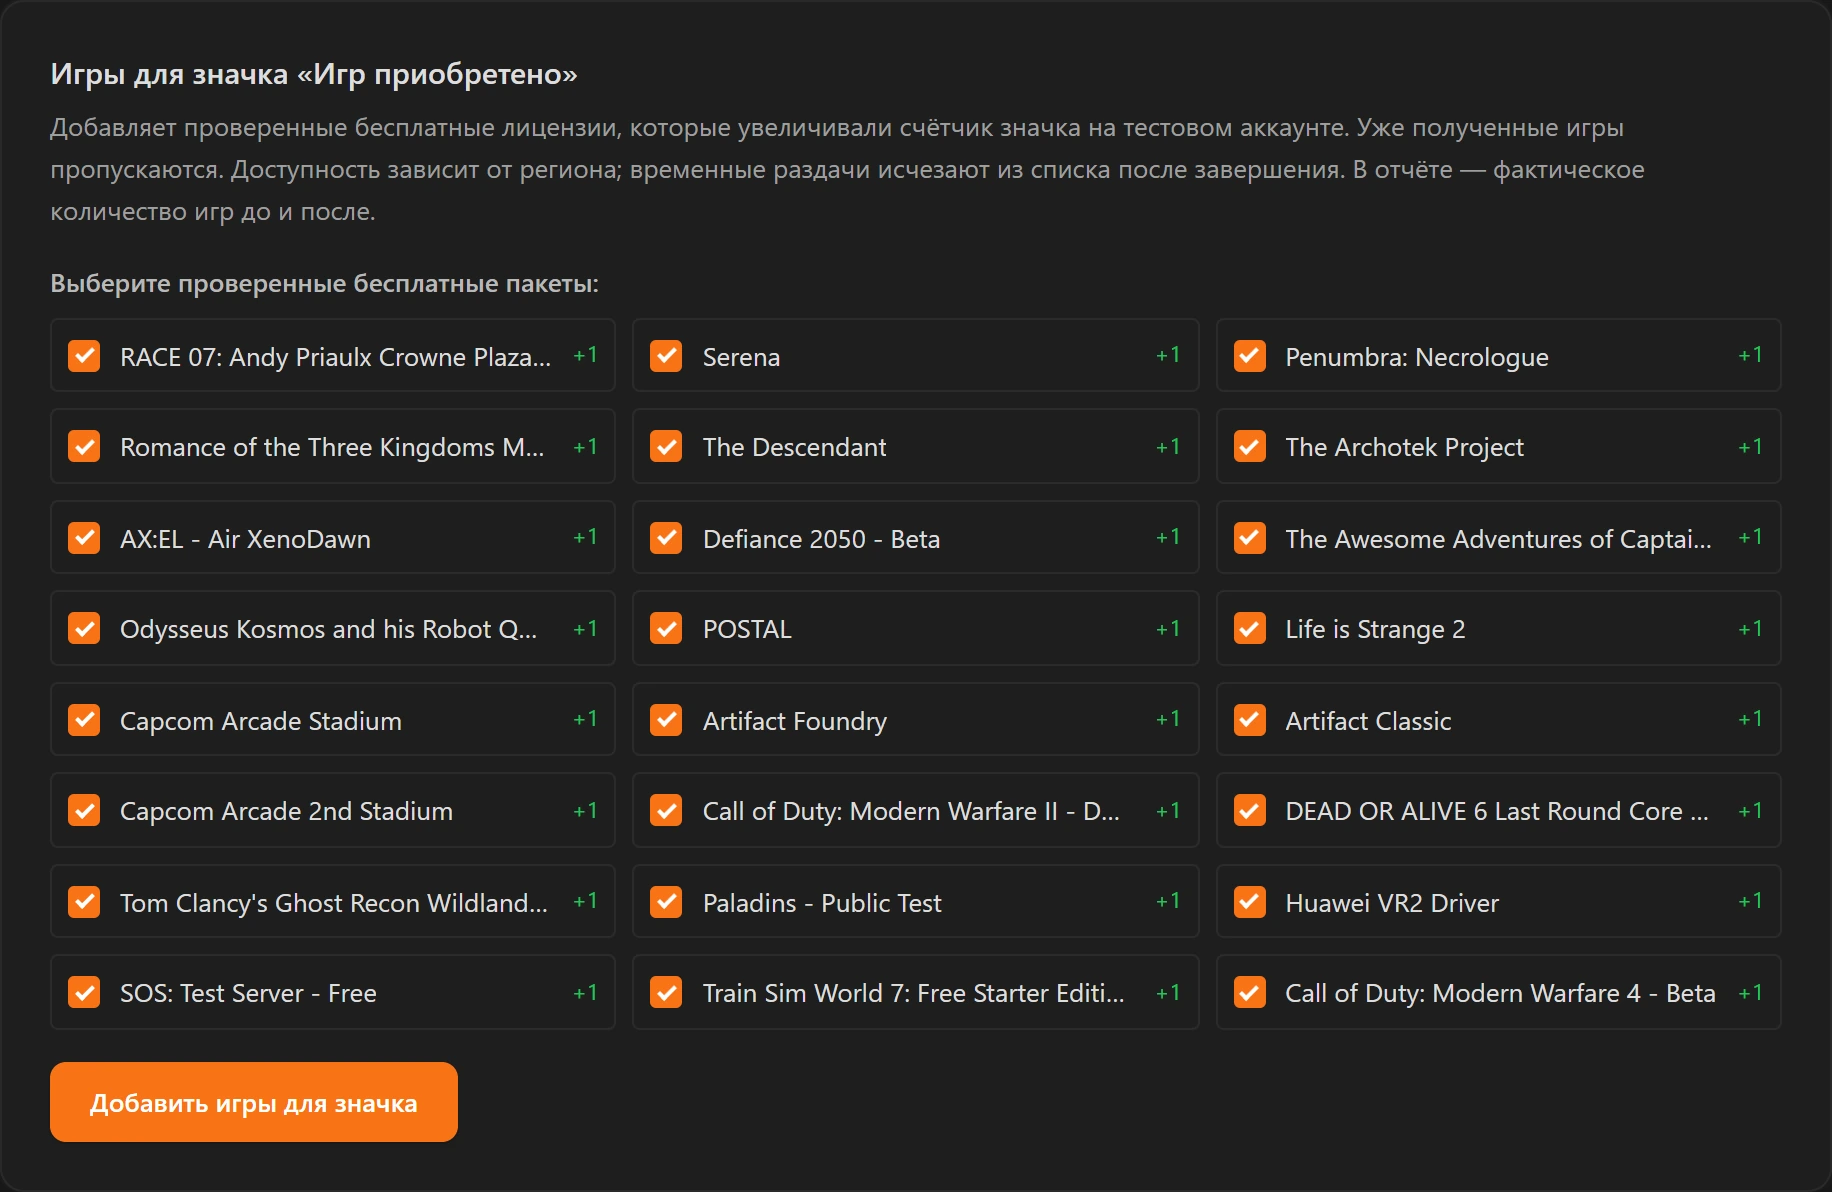Image resolution: width=1832 pixels, height=1192 pixels.
Task: Click the Huawei VR2 Driver label
Action: pyautogui.click(x=1392, y=903)
